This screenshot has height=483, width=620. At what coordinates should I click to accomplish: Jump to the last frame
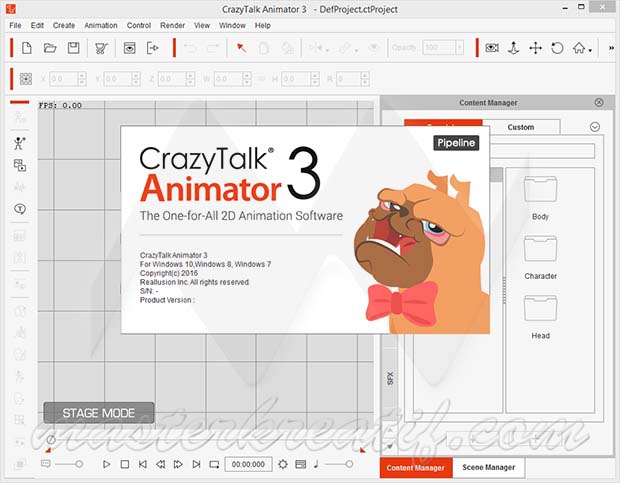tap(196, 464)
